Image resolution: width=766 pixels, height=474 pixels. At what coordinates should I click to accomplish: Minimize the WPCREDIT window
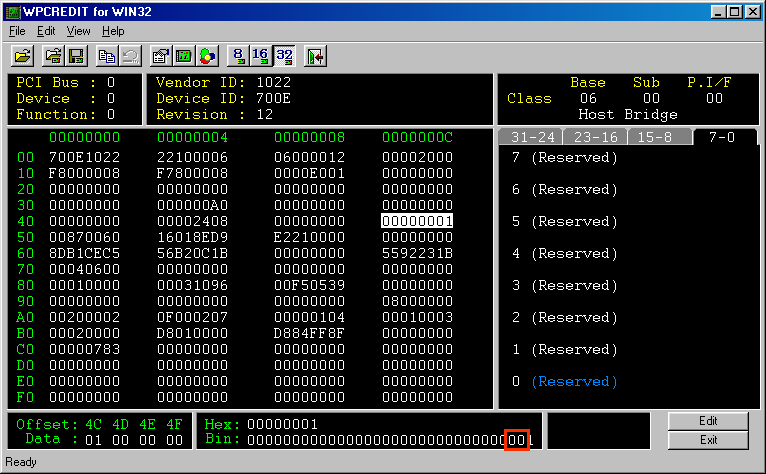tap(718, 12)
